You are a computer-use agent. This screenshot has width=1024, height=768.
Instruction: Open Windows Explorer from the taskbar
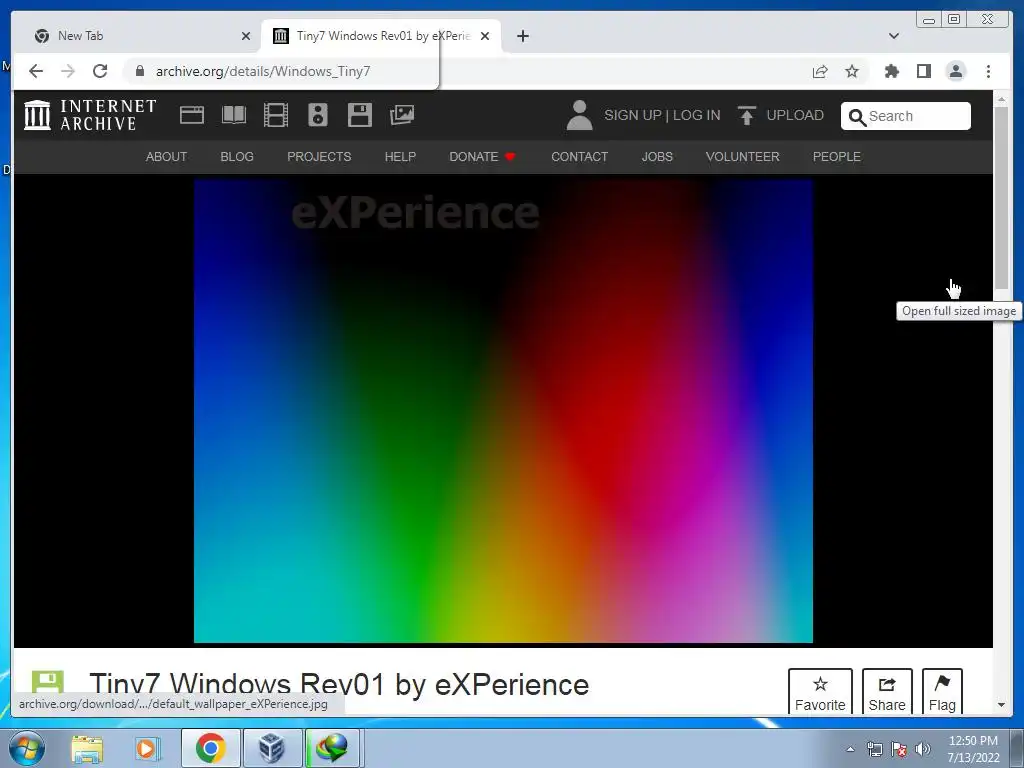pyautogui.click(x=87, y=748)
